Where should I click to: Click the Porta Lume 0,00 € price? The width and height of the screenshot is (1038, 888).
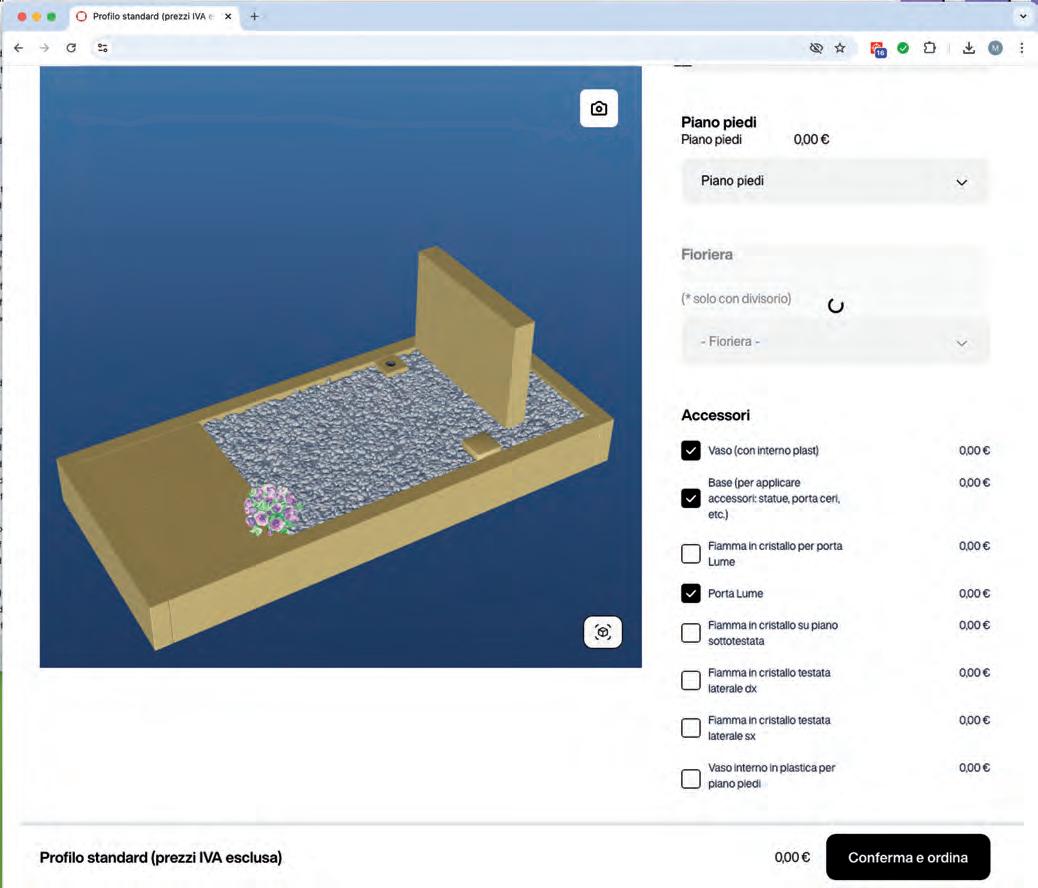(974, 593)
